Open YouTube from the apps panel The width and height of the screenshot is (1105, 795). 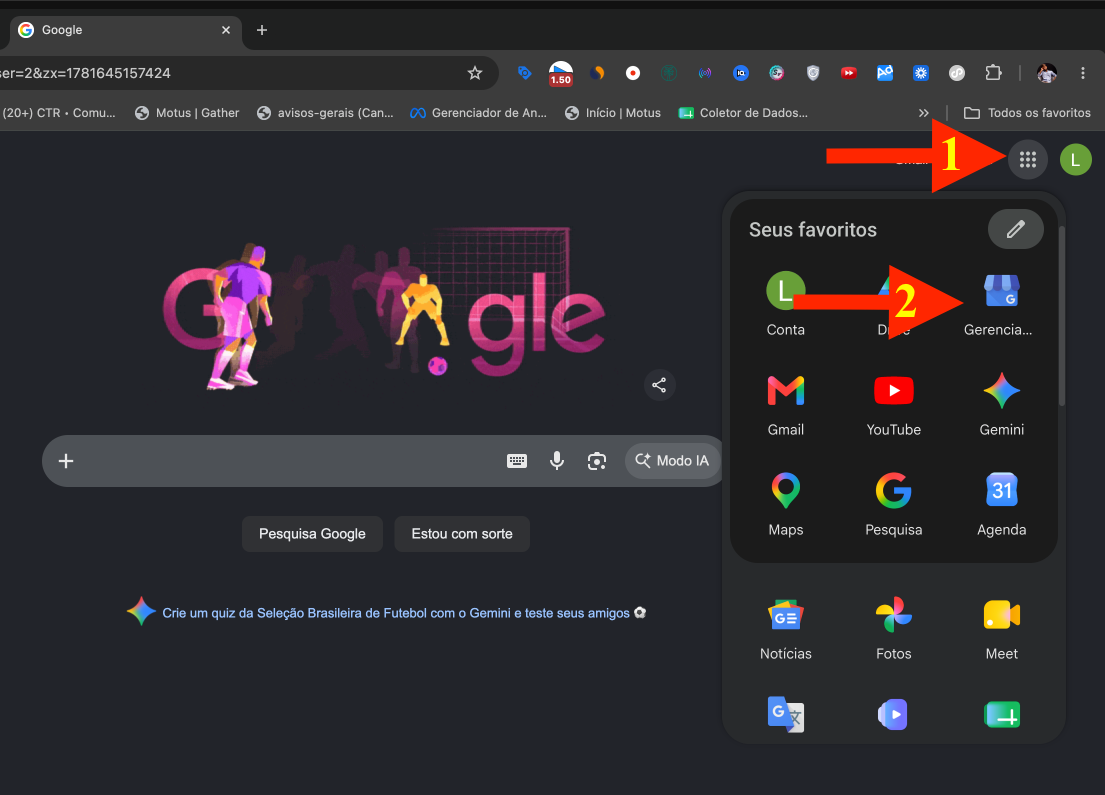click(x=893, y=405)
